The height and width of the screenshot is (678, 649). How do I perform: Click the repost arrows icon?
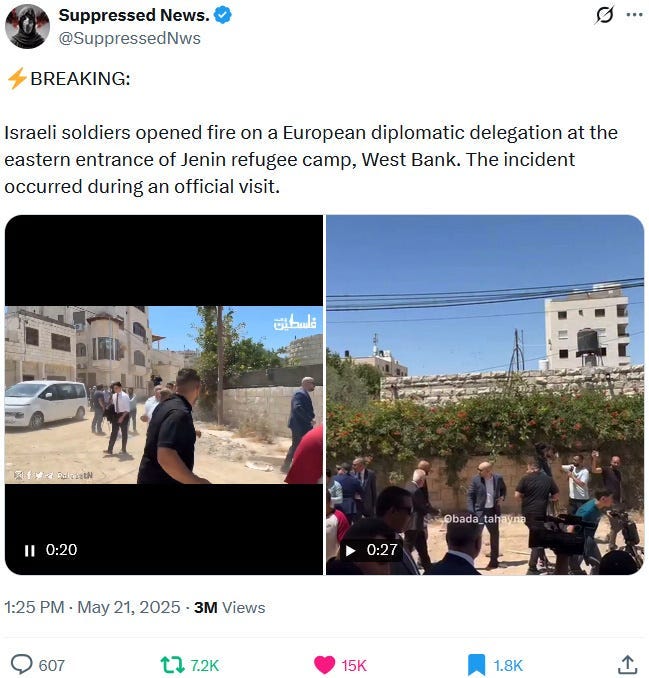(173, 665)
